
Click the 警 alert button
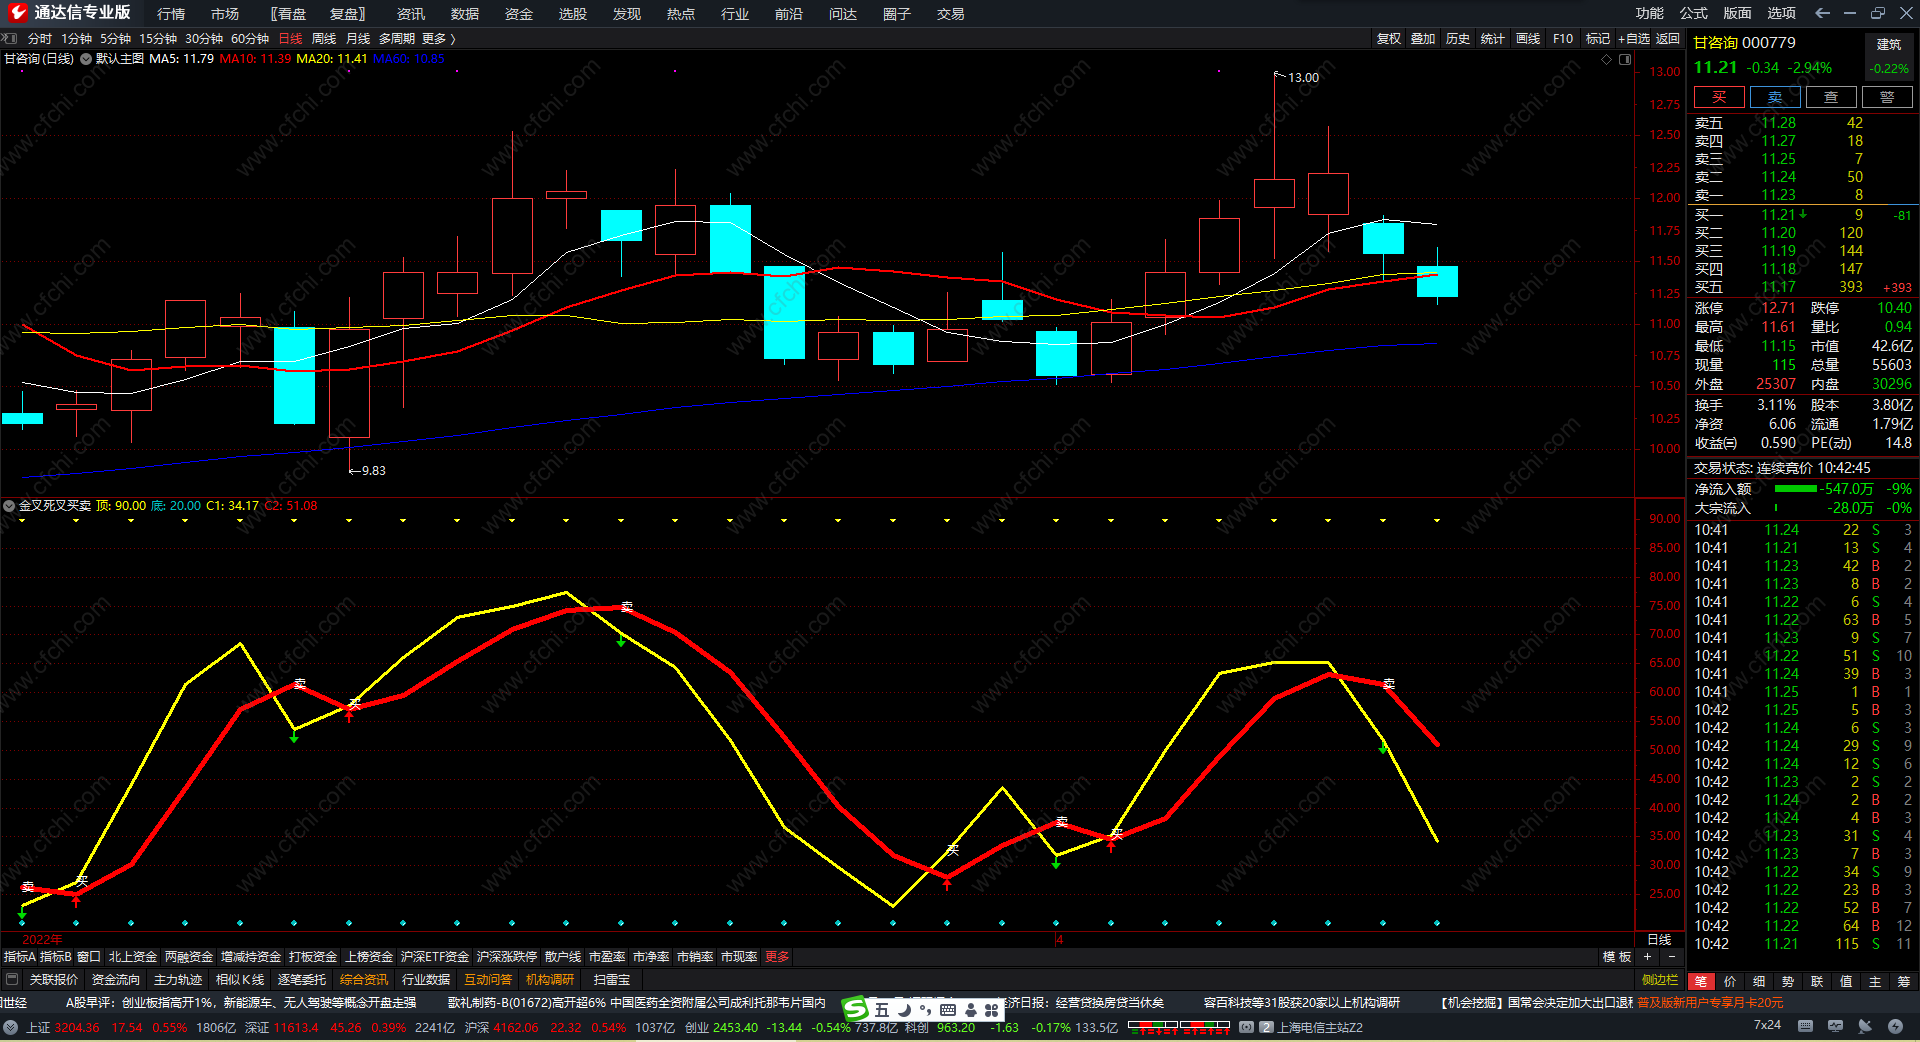tap(1887, 97)
